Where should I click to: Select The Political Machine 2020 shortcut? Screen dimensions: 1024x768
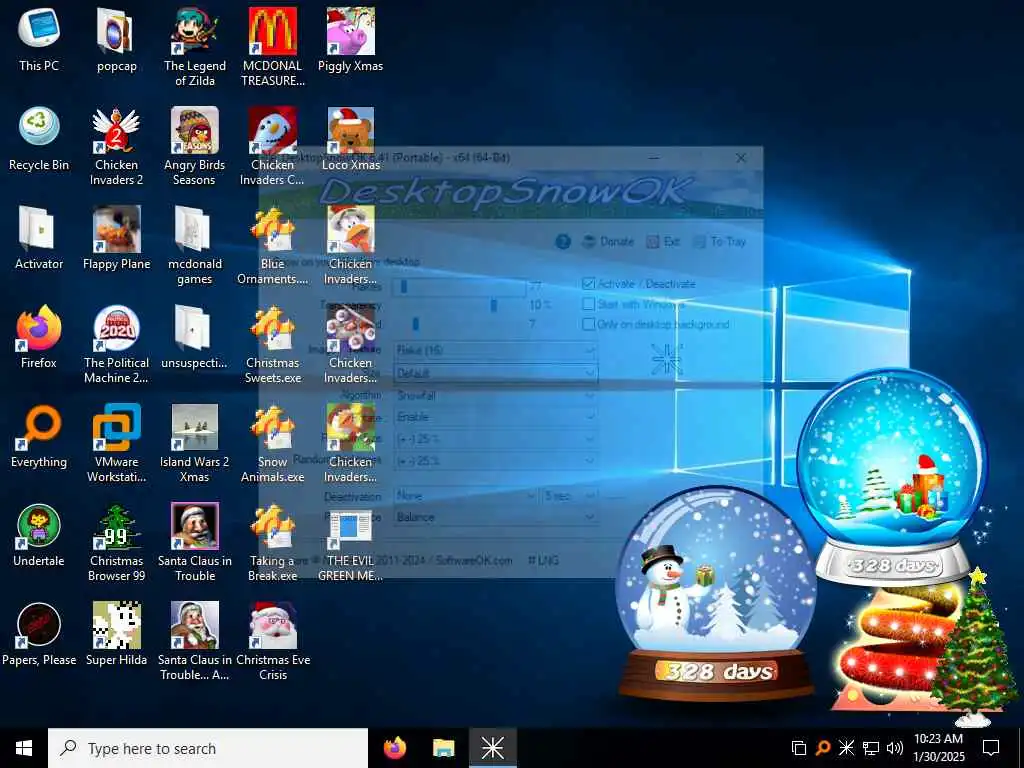pos(116,344)
